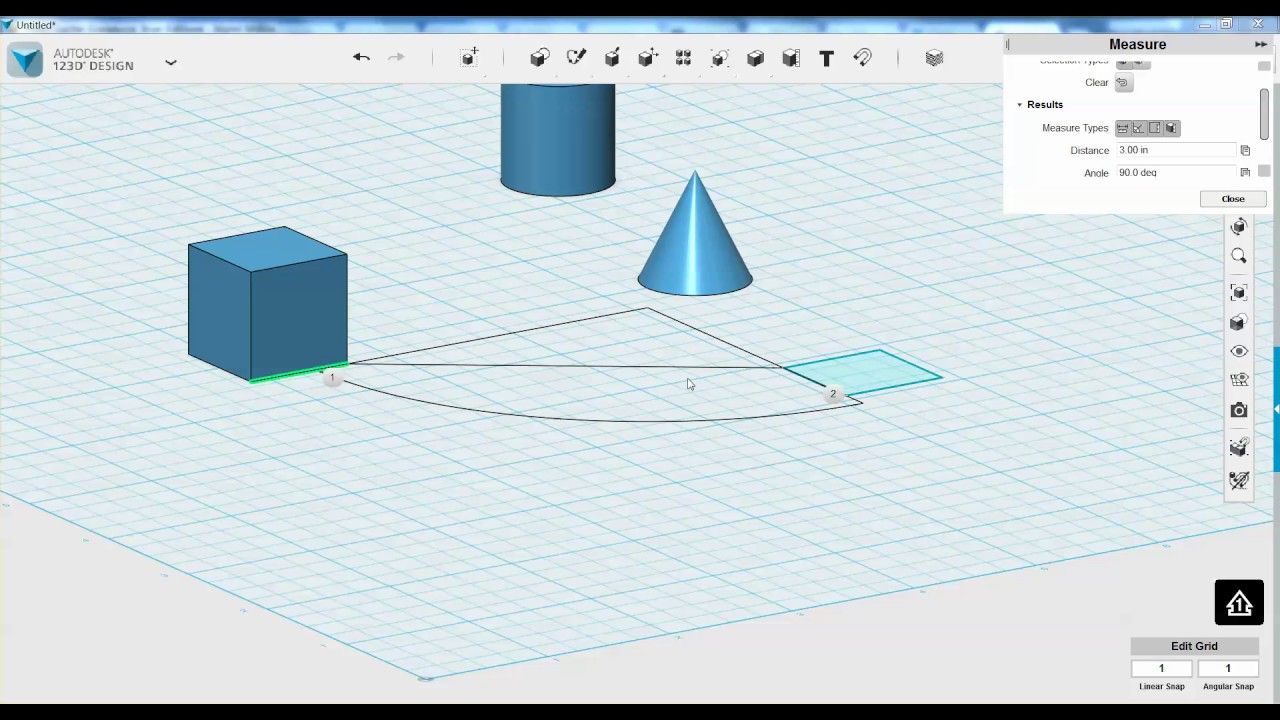
Task: Collapse the Measure panel with double arrows
Action: 1261,44
